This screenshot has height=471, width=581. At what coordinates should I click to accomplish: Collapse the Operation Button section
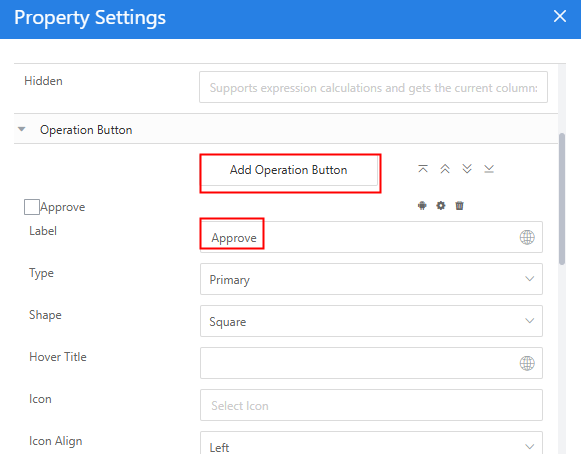22,129
